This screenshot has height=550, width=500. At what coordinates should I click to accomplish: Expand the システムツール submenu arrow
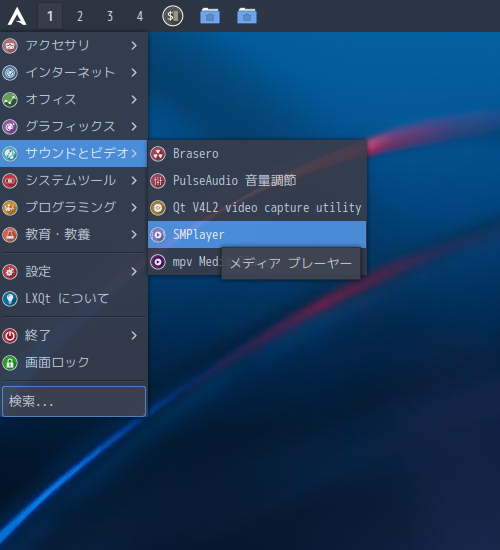[134, 181]
